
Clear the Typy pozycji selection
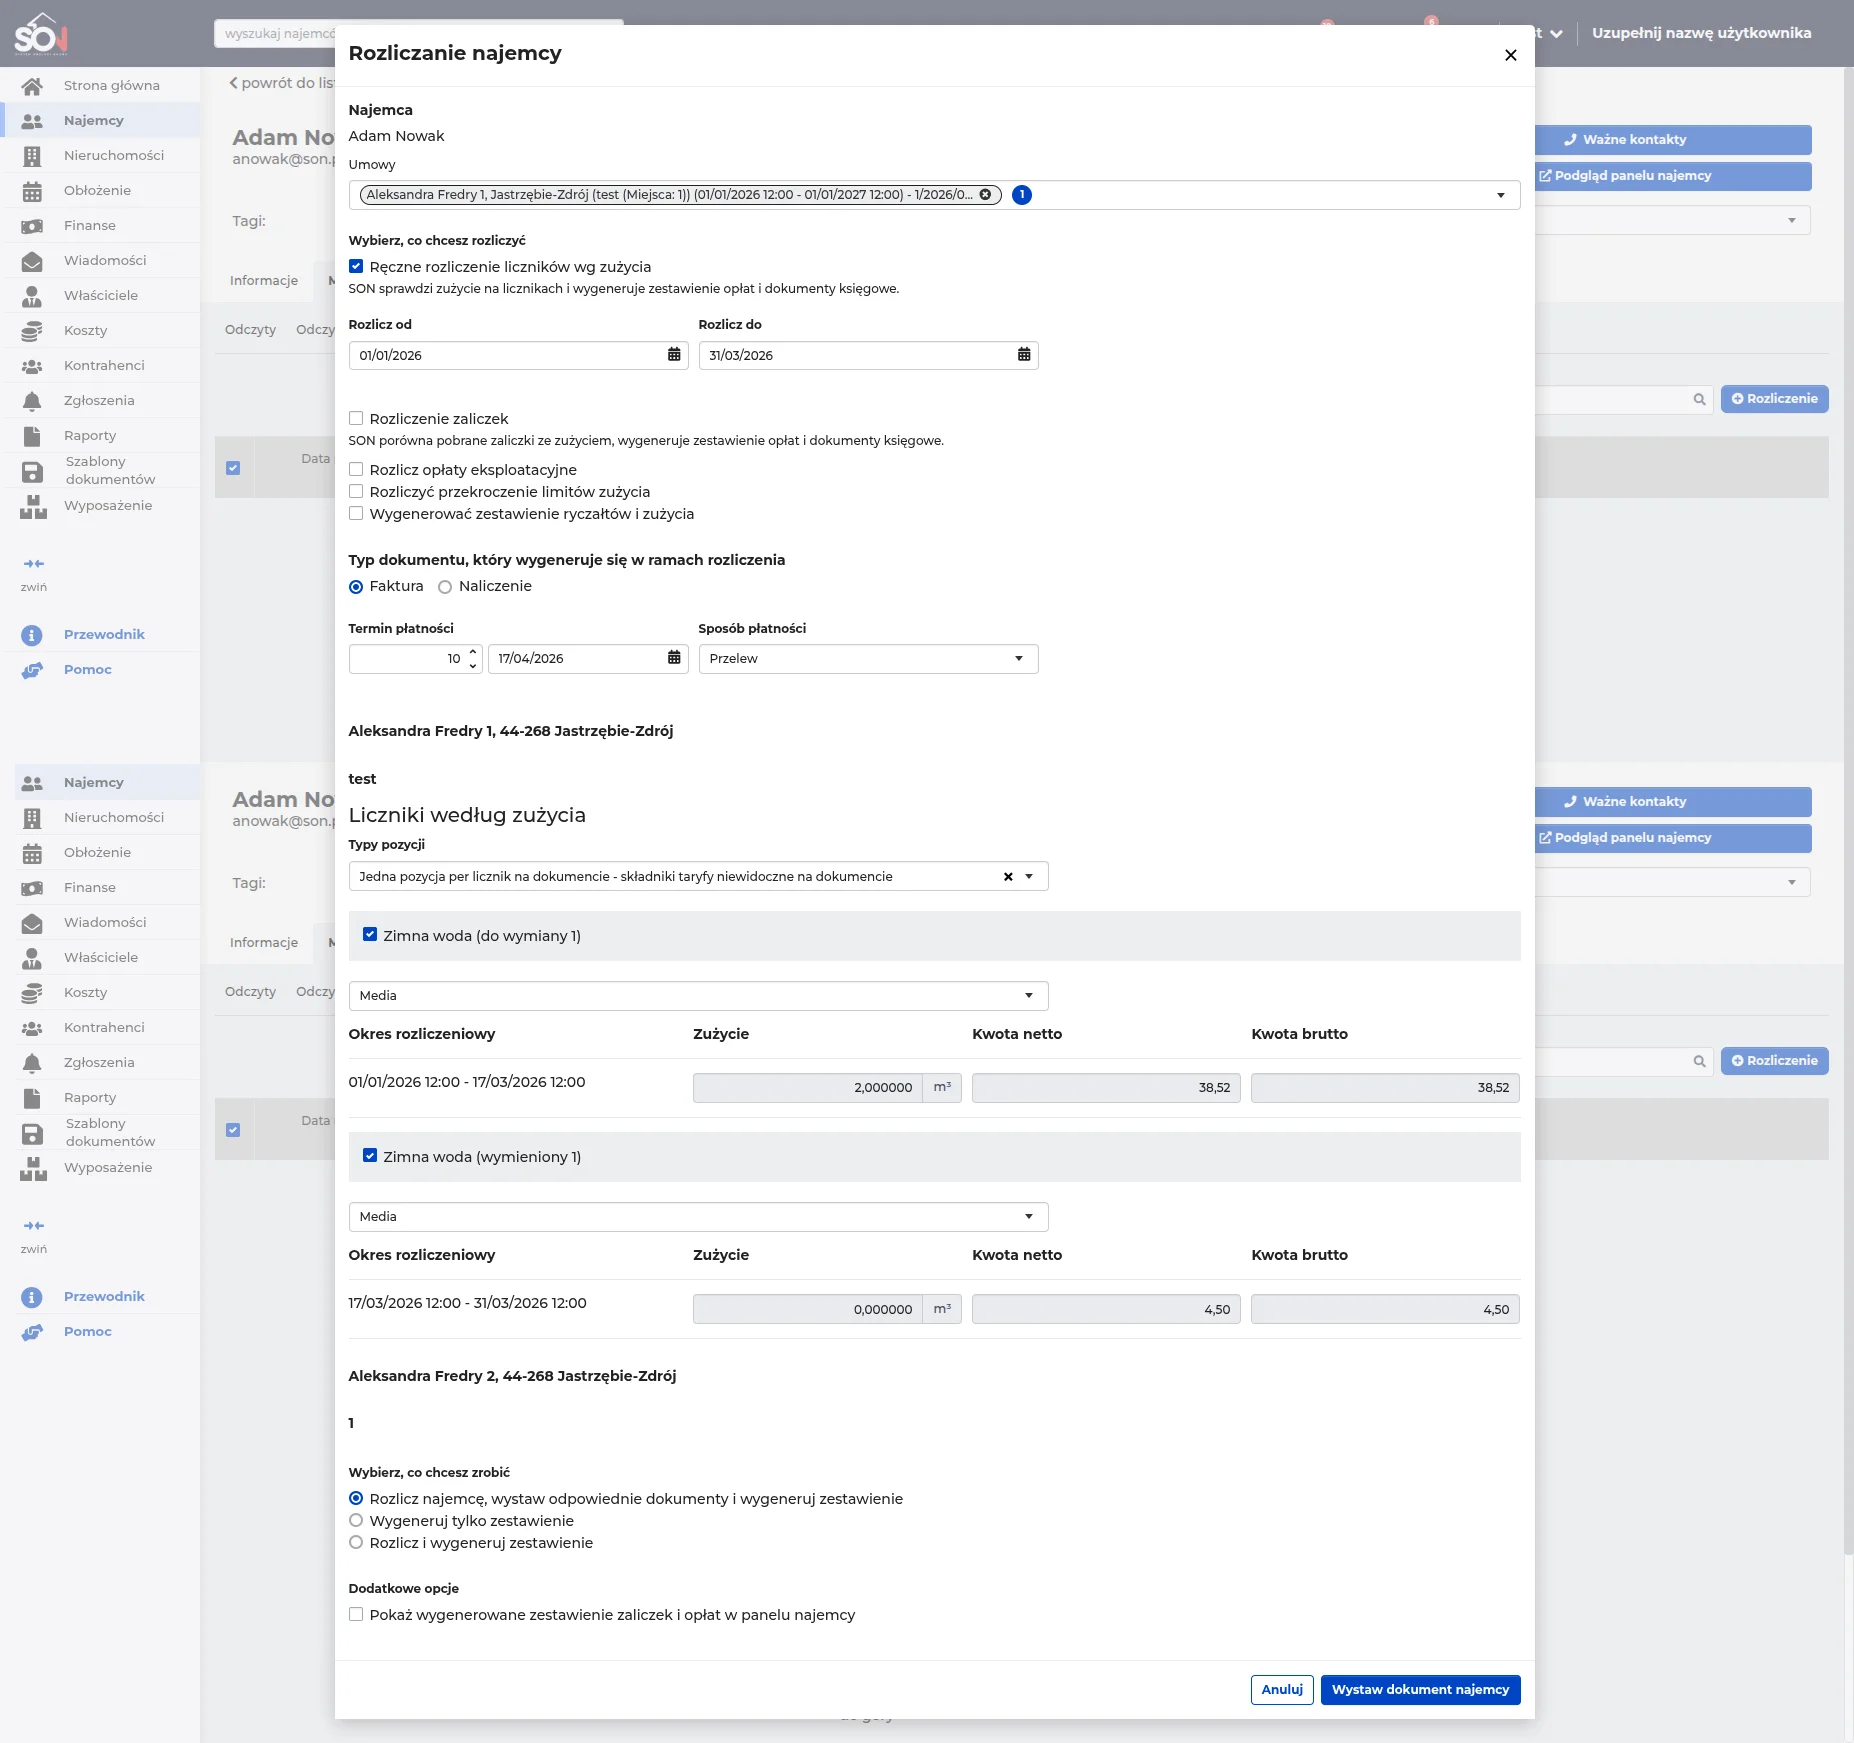pyautogui.click(x=1008, y=877)
